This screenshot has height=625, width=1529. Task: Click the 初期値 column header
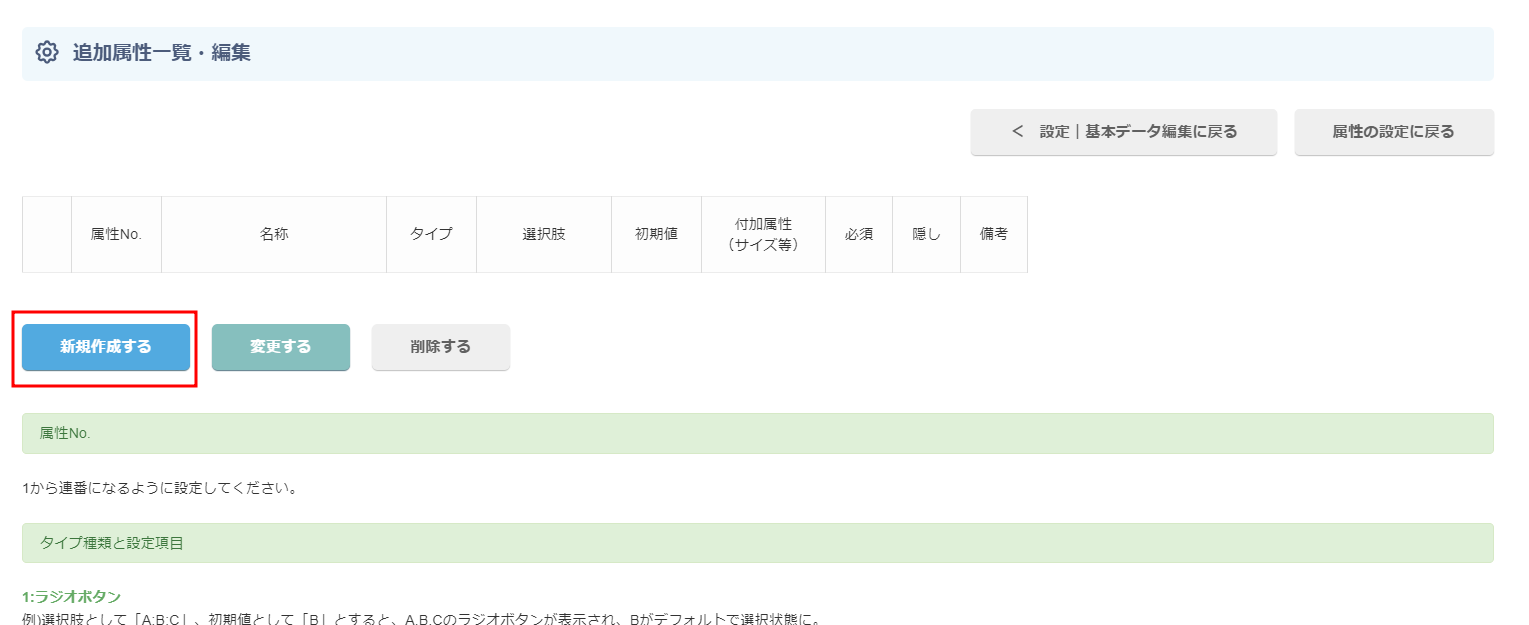point(656,234)
